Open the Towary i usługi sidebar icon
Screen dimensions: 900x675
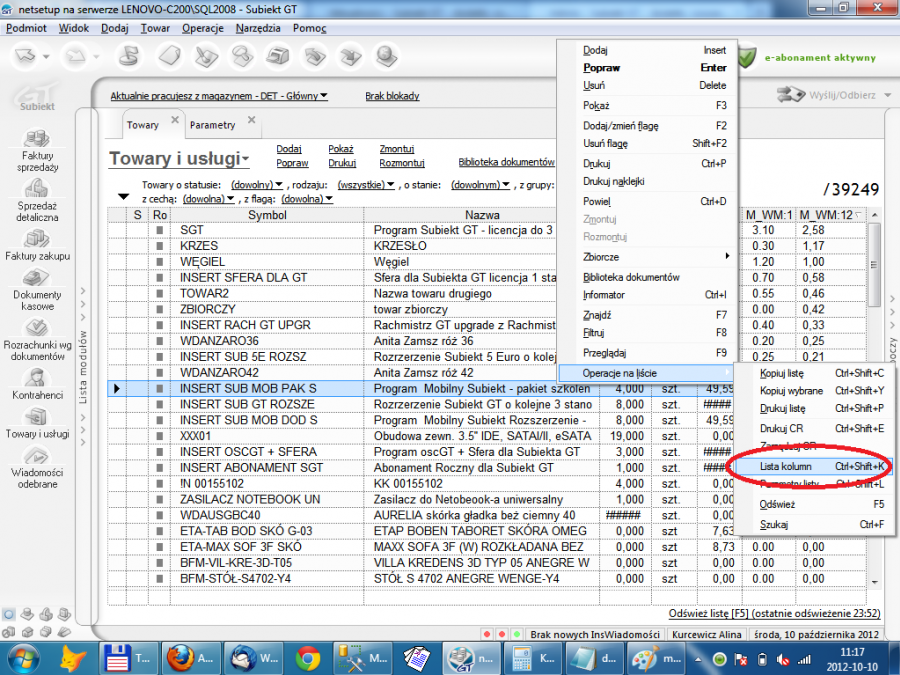[x=37, y=417]
